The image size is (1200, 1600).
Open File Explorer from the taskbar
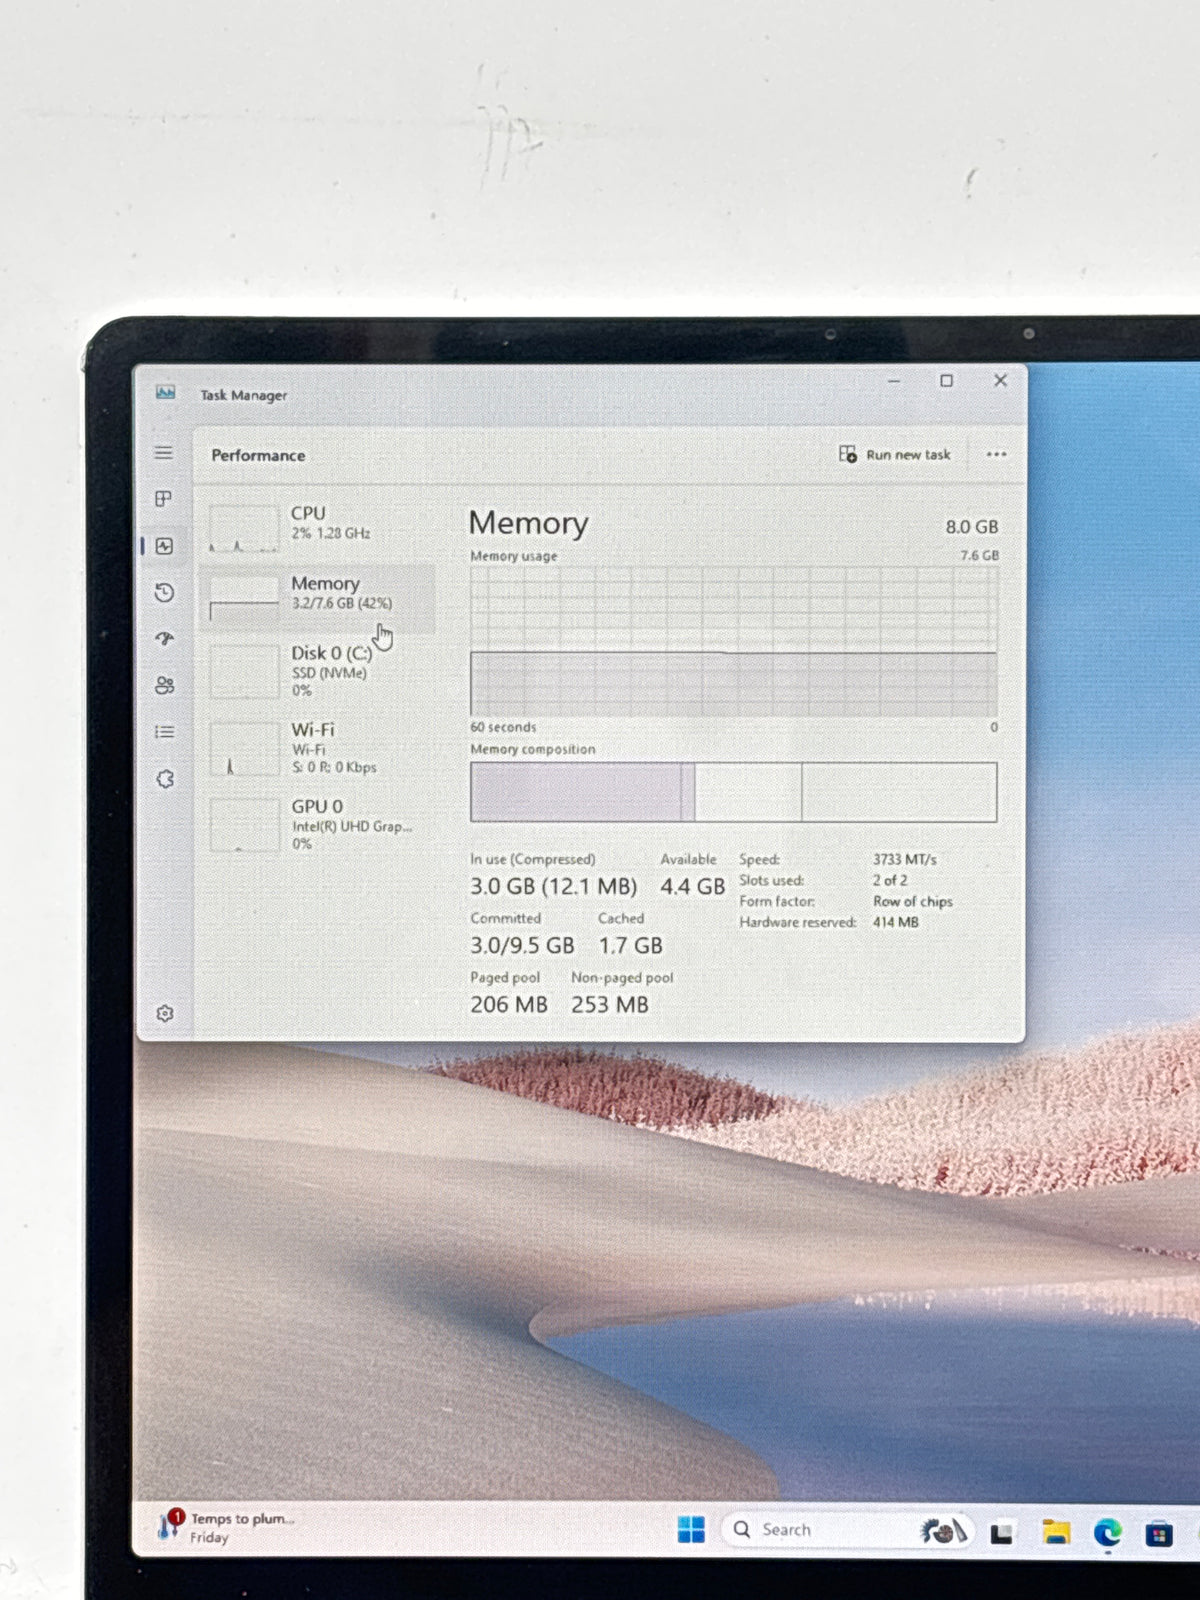(x=1055, y=1532)
